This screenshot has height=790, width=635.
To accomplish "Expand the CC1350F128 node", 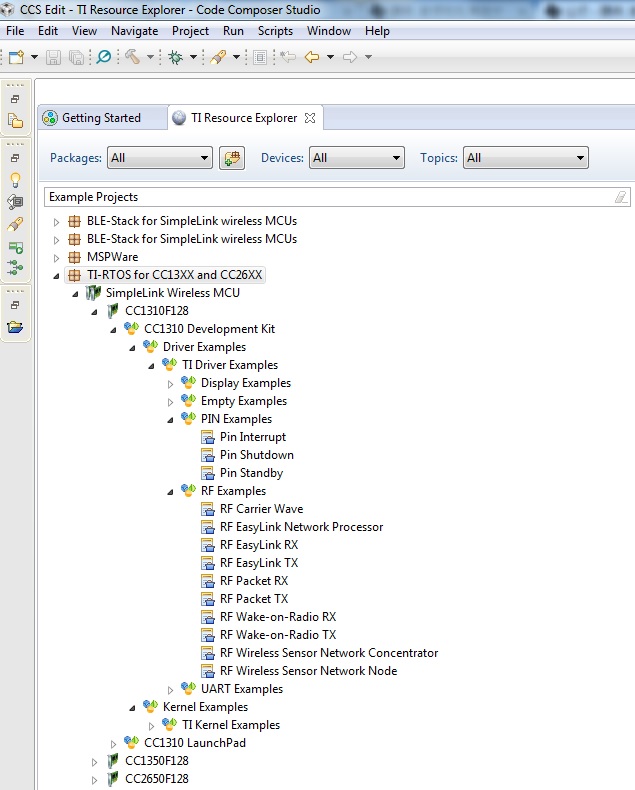I will point(94,762).
